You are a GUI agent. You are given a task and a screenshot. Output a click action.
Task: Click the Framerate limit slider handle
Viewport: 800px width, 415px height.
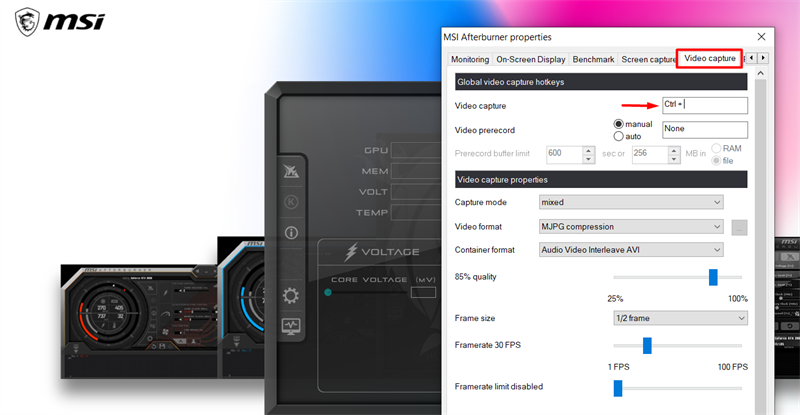pos(618,388)
